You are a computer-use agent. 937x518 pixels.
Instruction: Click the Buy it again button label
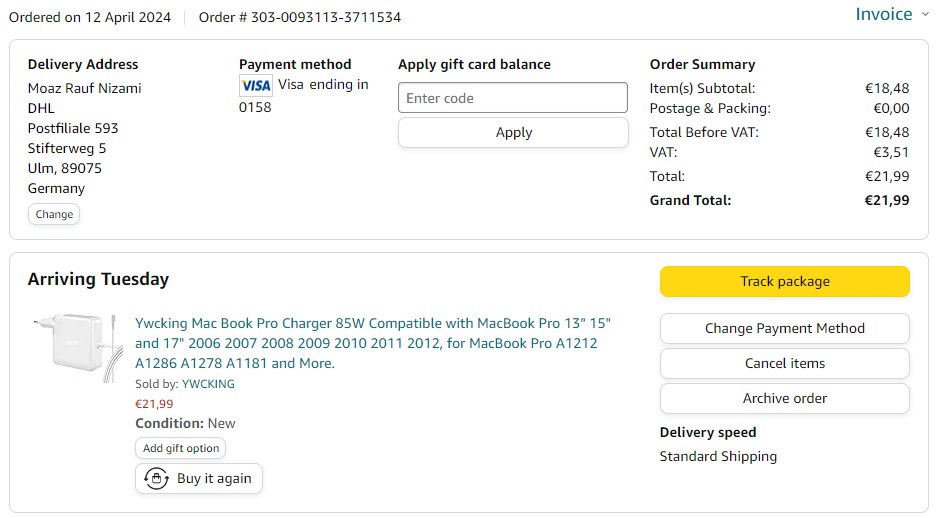point(214,478)
